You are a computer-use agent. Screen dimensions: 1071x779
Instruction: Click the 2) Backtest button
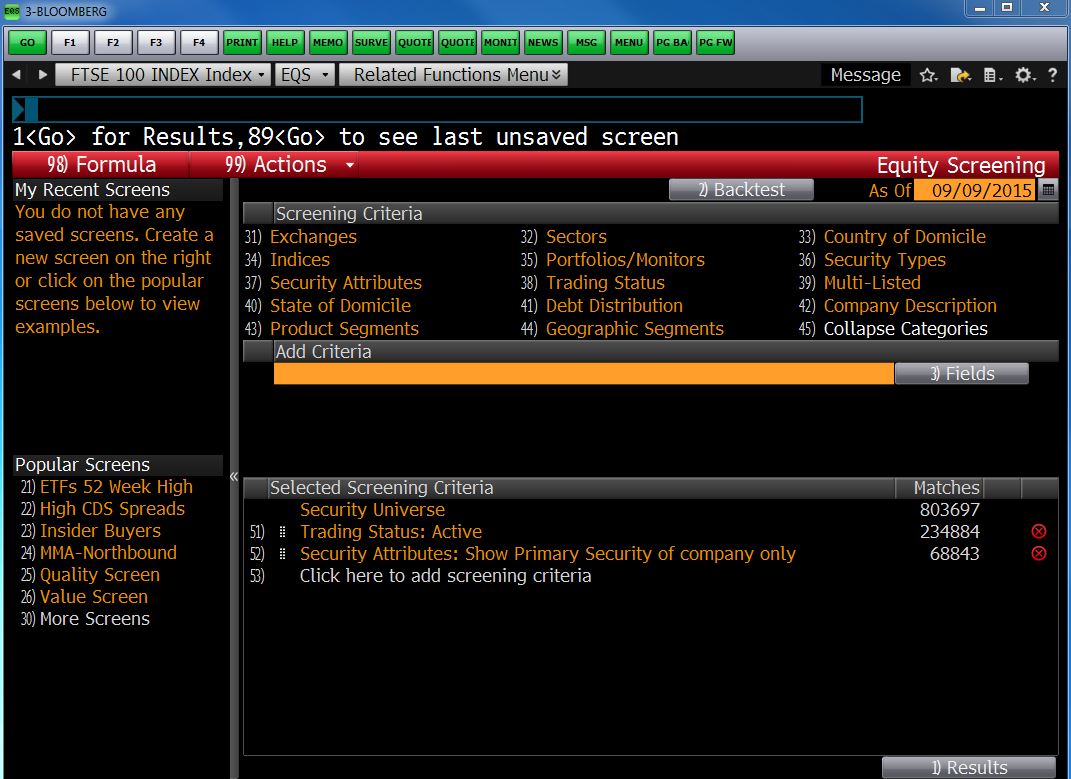tap(741, 190)
